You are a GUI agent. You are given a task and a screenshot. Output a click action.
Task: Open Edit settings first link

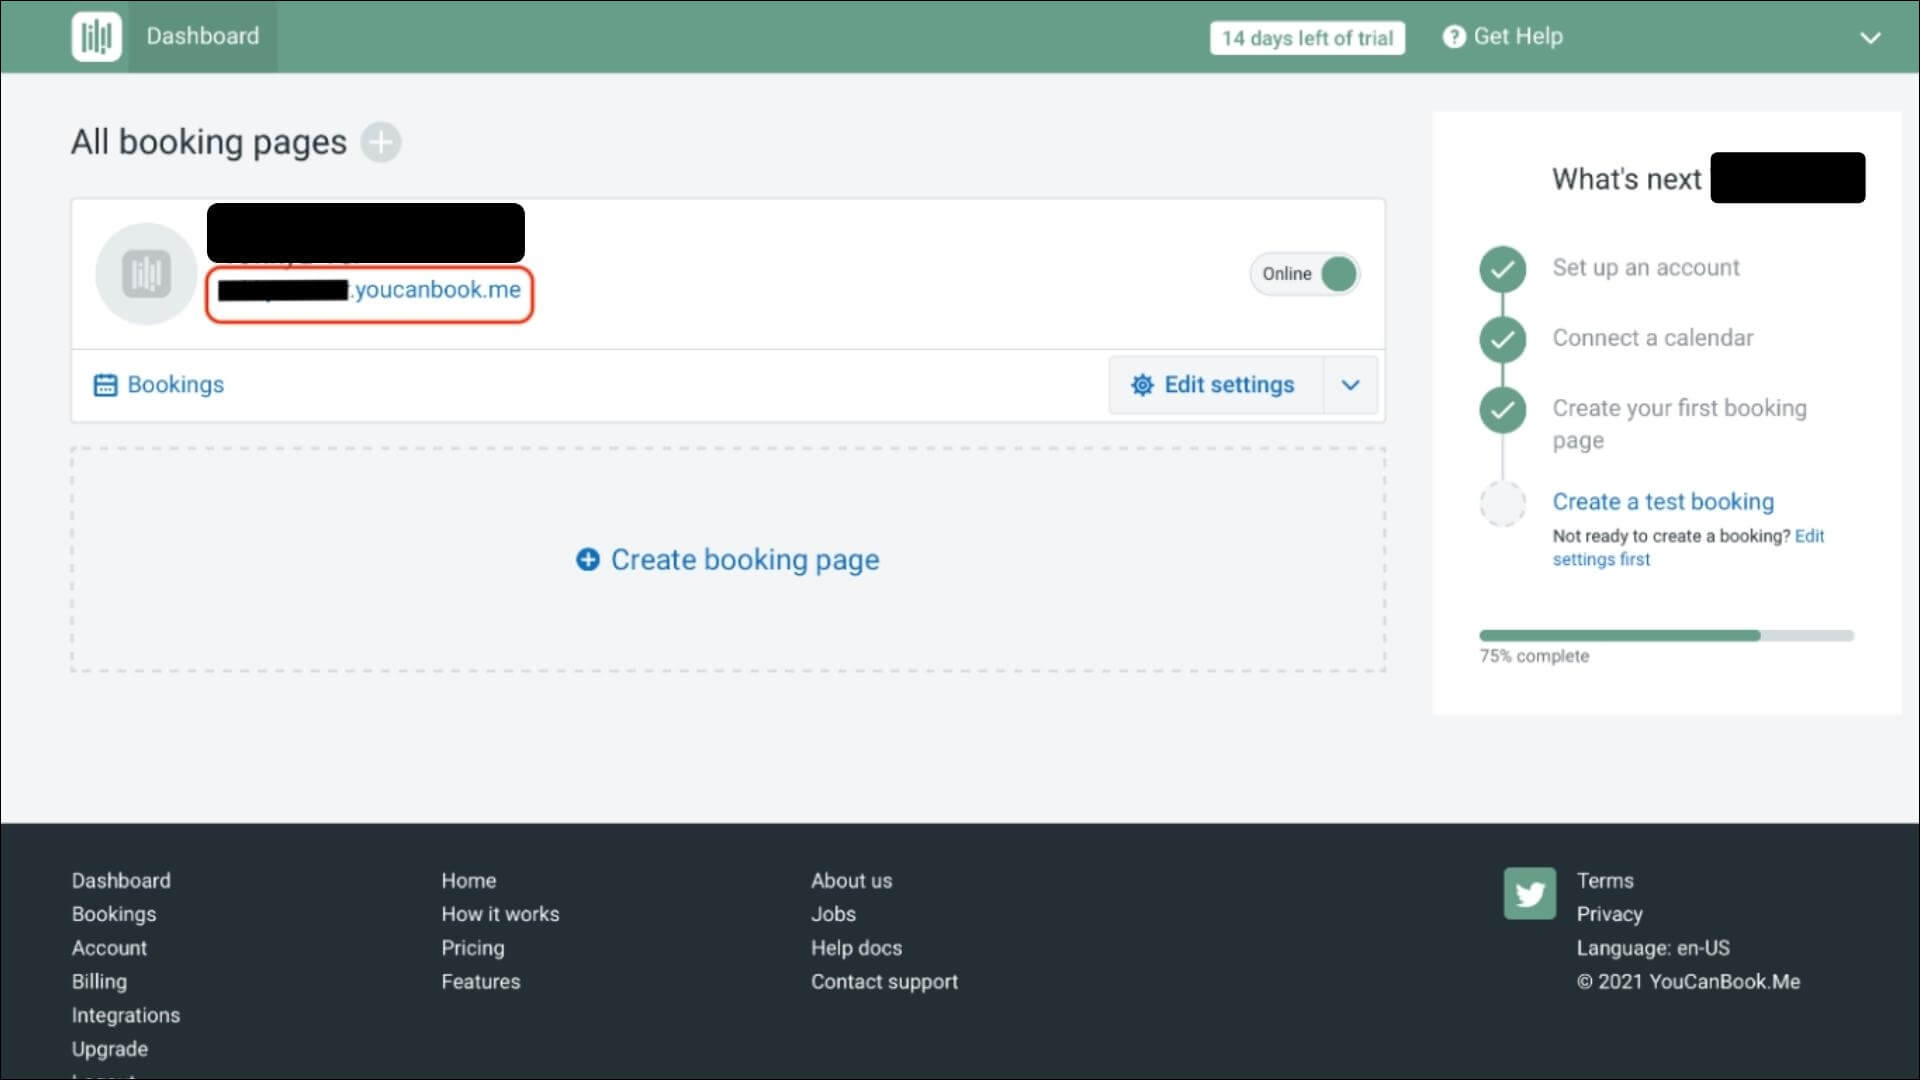pyautogui.click(x=1600, y=560)
